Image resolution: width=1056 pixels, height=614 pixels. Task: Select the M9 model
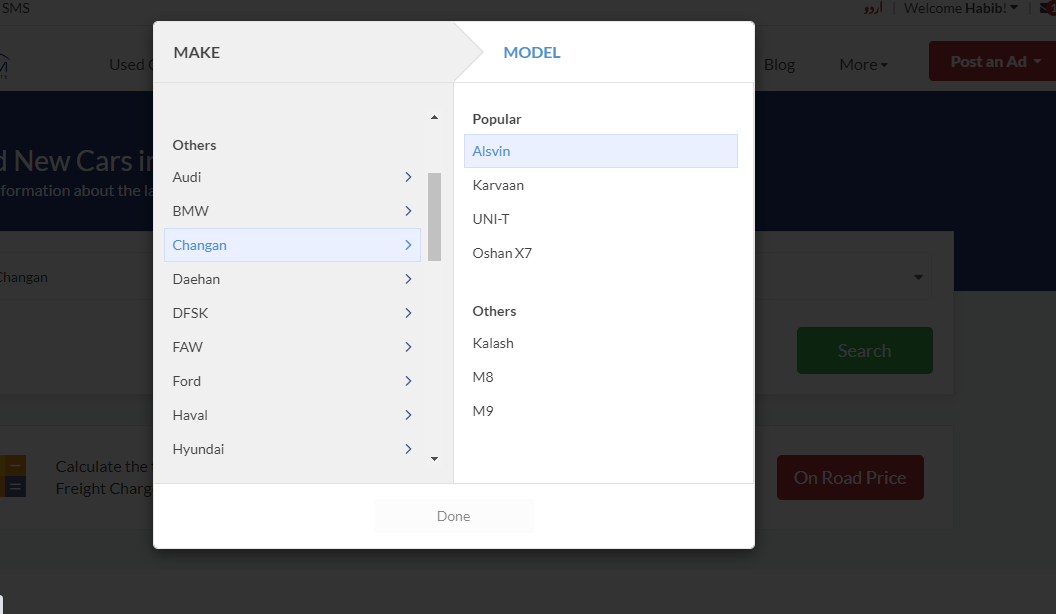pyautogui.click(x=601, y=411)
